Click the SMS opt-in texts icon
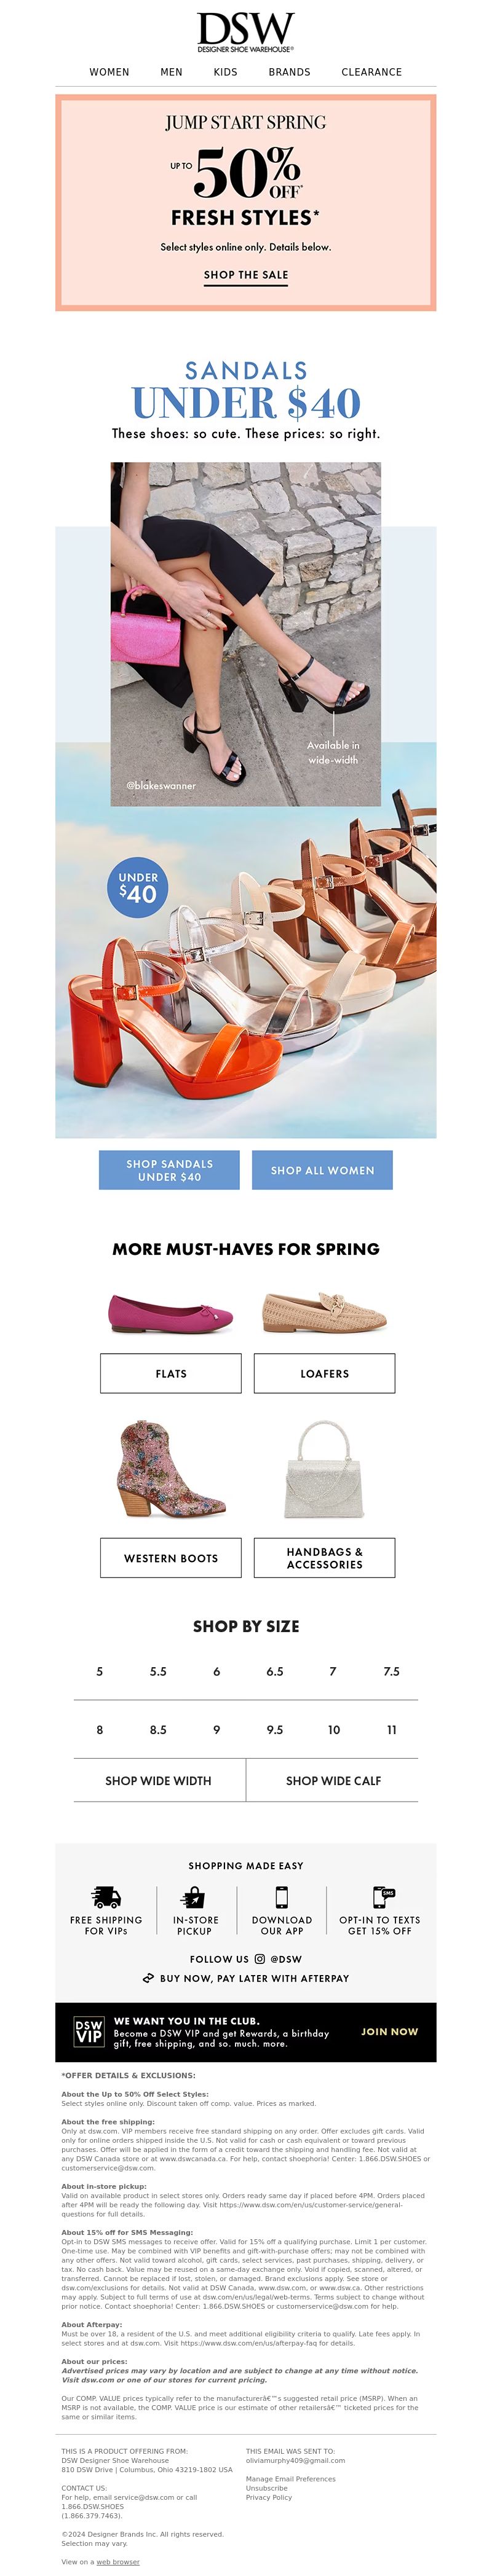 click(383, 1897)
